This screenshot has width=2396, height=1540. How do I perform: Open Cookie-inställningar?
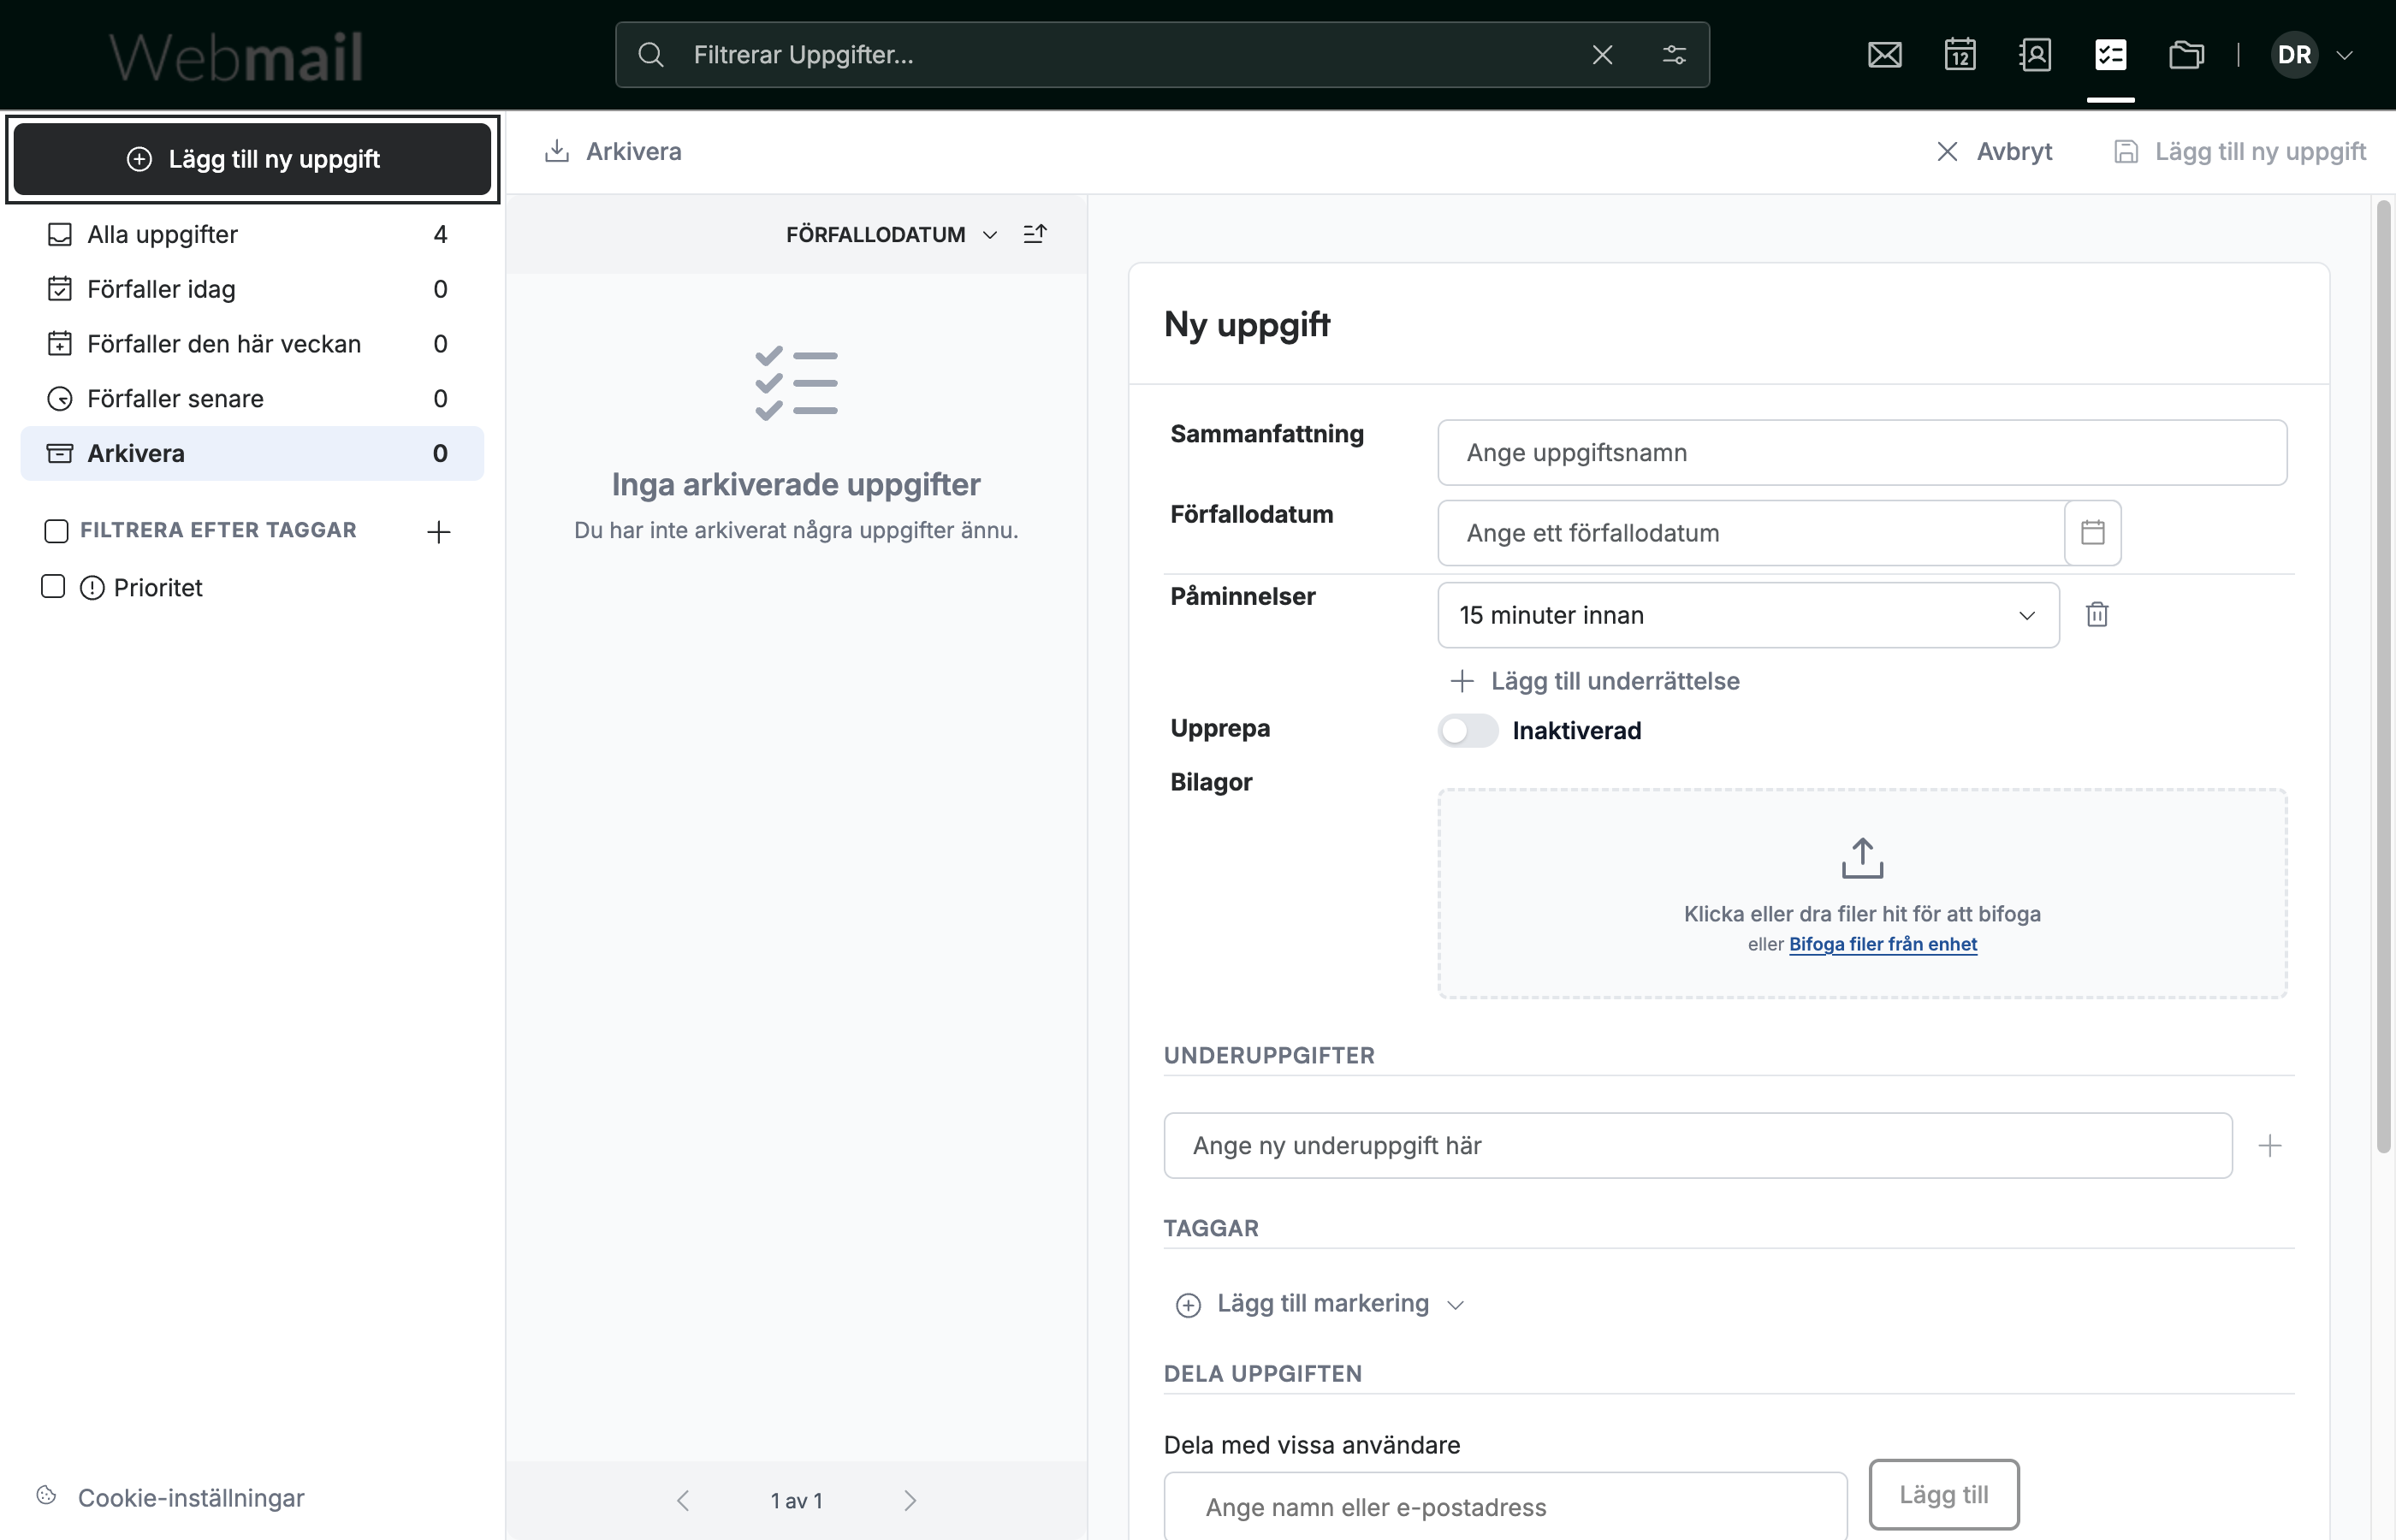click(x=170, y=1497)
